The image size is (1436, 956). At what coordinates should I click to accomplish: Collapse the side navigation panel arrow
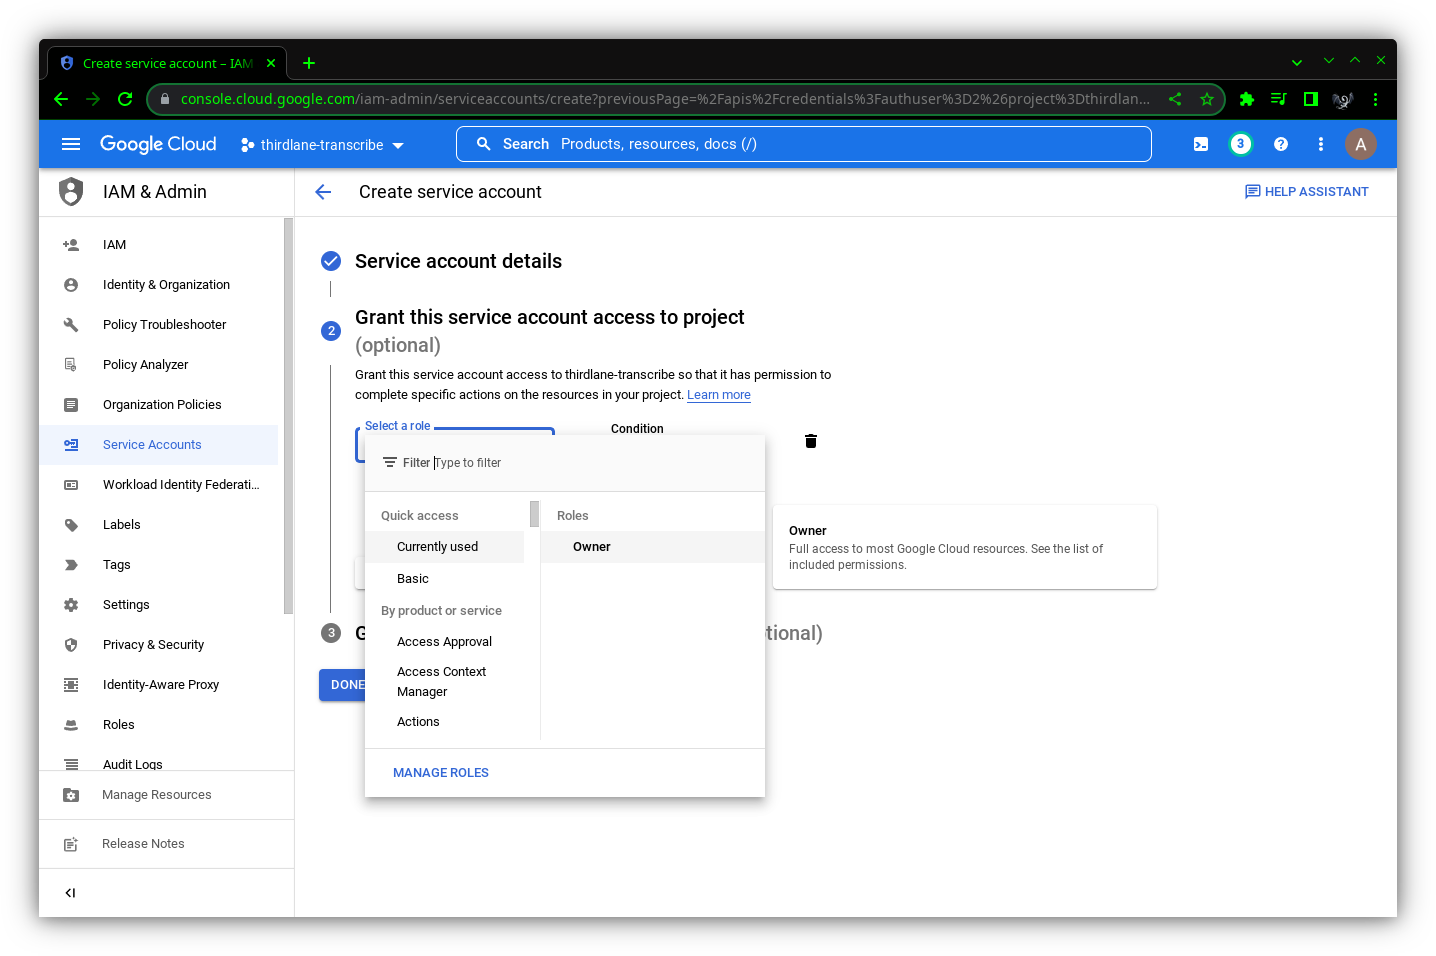(x=70, y=893)
